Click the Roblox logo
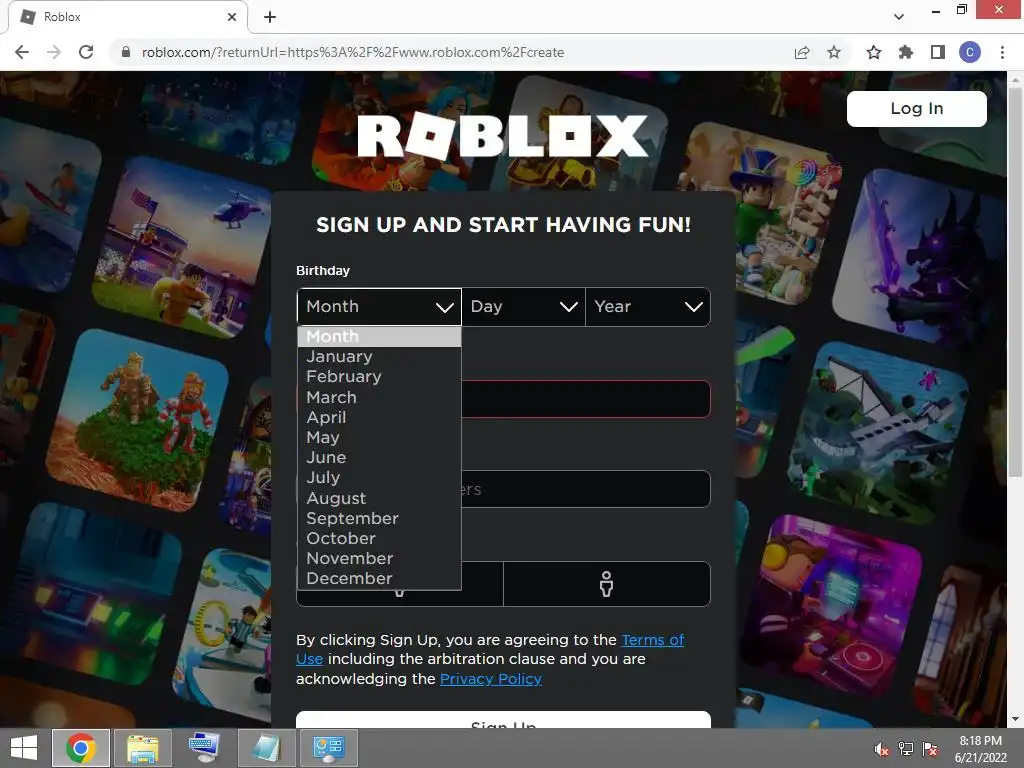This screenshot has height=768, width=1024. point(503,136)
